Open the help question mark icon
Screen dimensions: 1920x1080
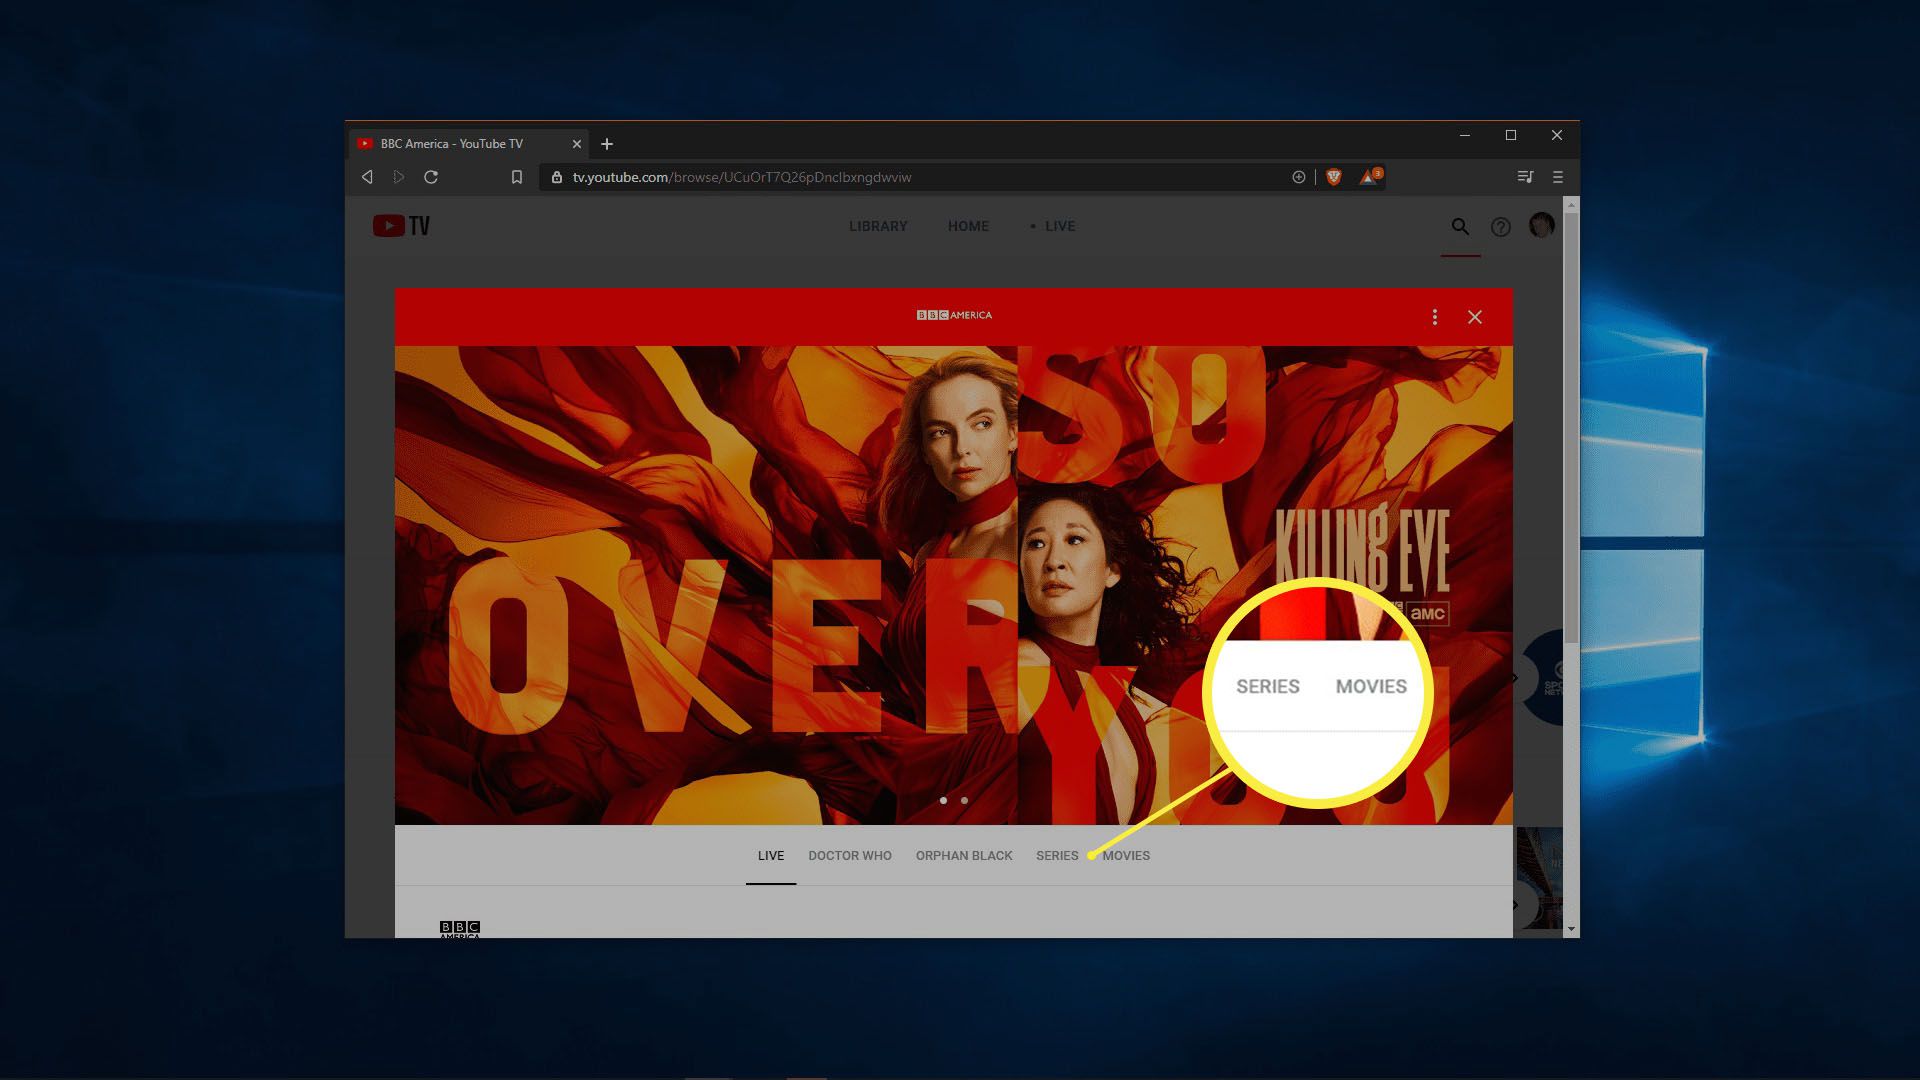click(x=1500, y=227)
